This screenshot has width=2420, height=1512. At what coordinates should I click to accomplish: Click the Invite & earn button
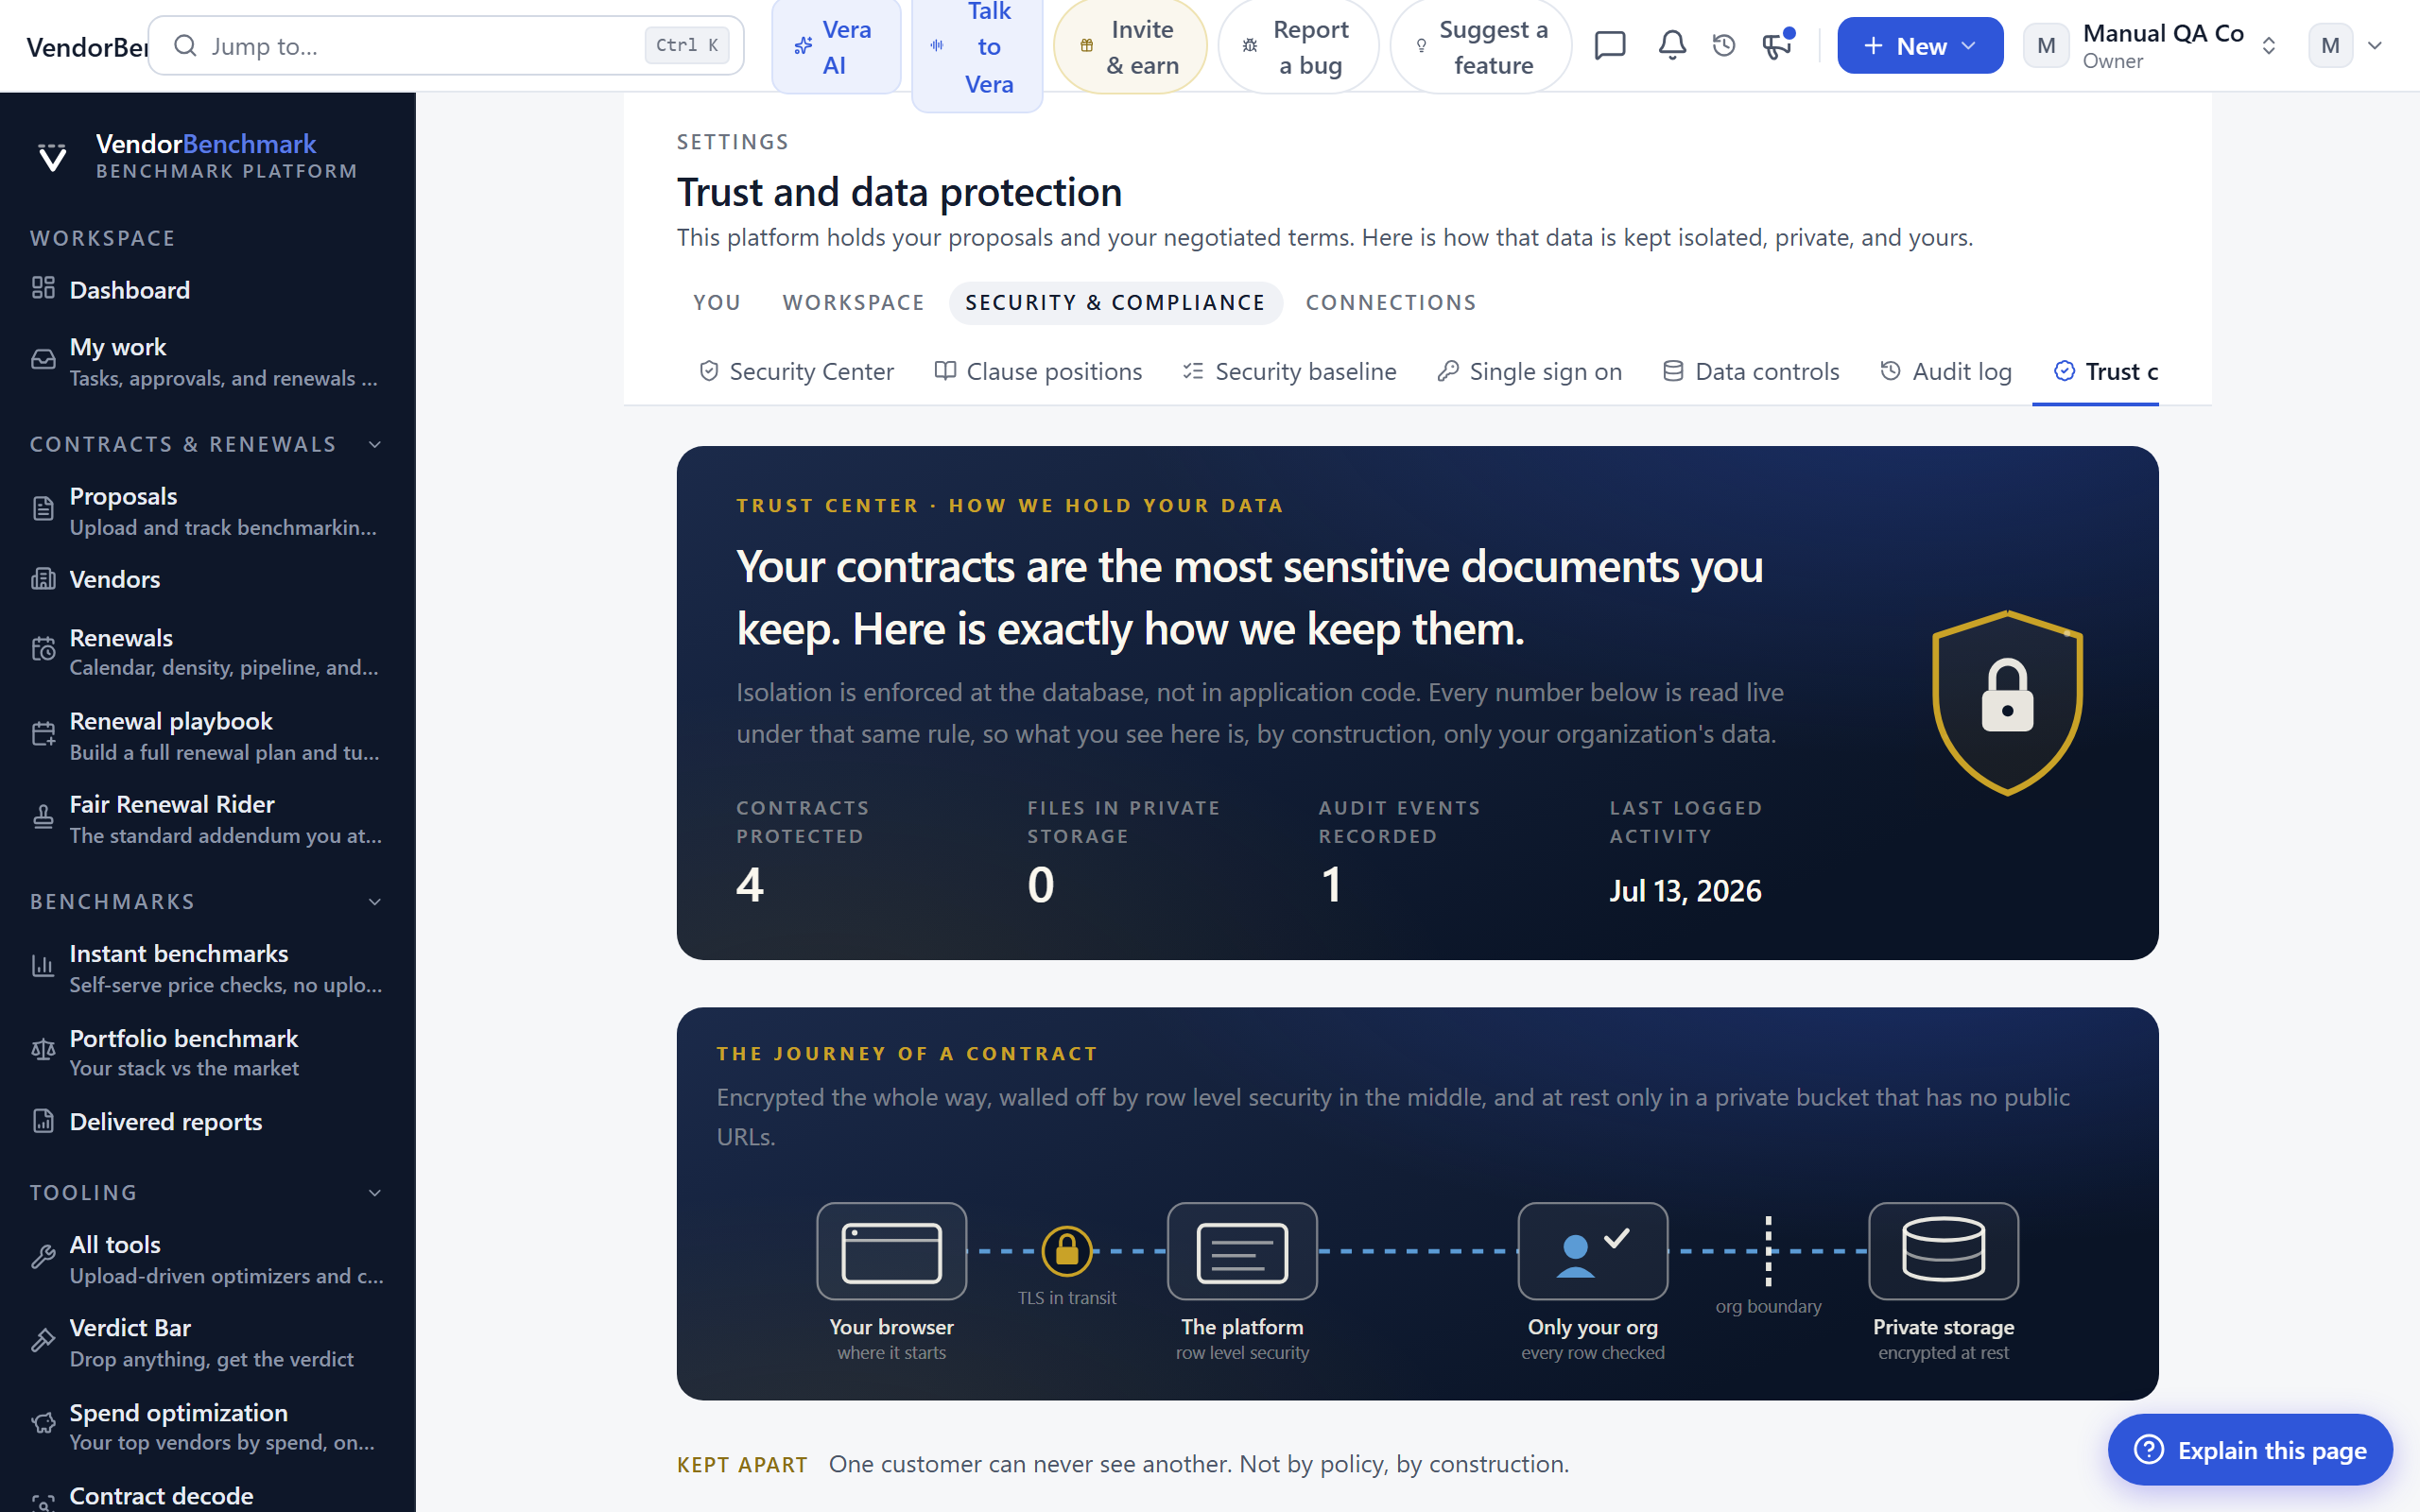(1130, 47)
